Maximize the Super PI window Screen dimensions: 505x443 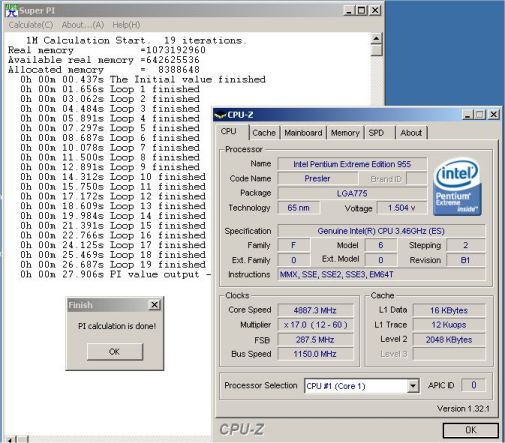tap(361, 11)
